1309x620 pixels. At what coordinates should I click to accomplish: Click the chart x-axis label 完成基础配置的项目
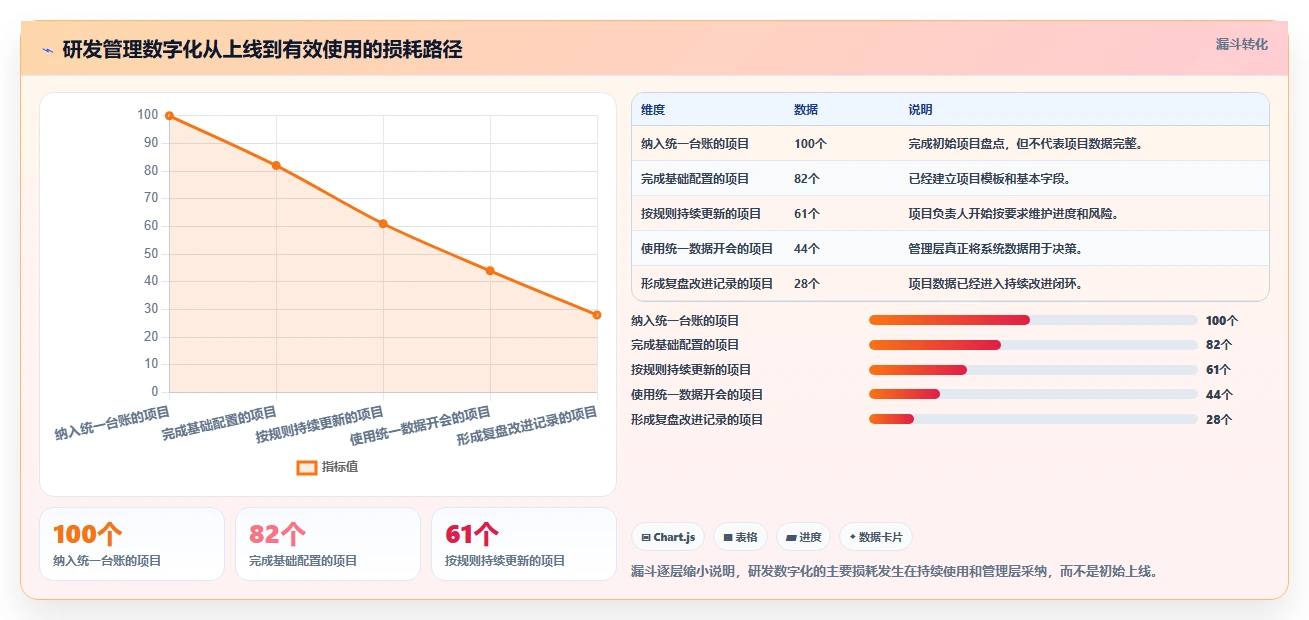(219, 424)
